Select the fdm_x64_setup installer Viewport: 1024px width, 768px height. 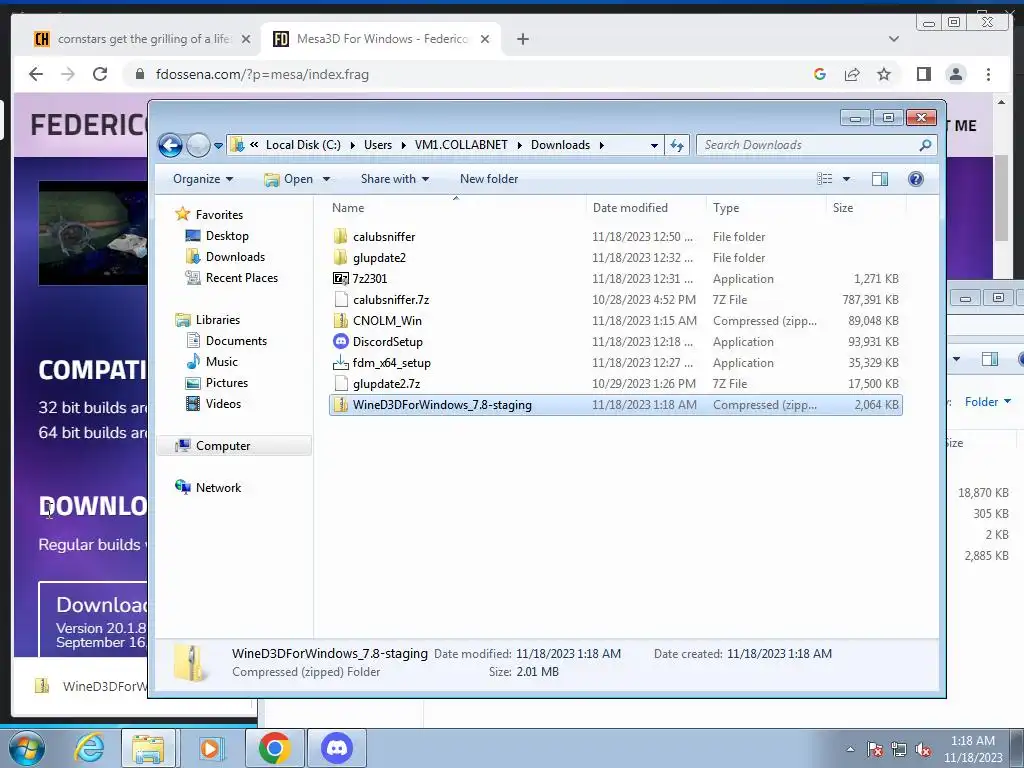391,362
